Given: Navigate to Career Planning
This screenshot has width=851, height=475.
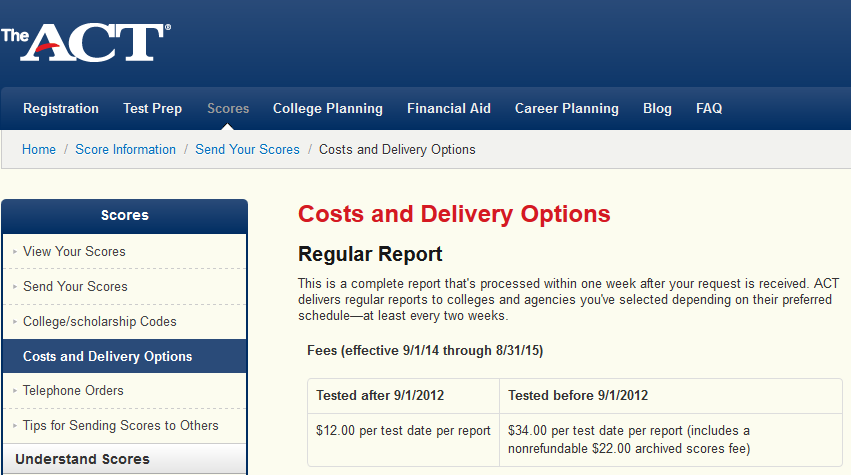Looking at the screenshot, I should (x=567, y=108).
